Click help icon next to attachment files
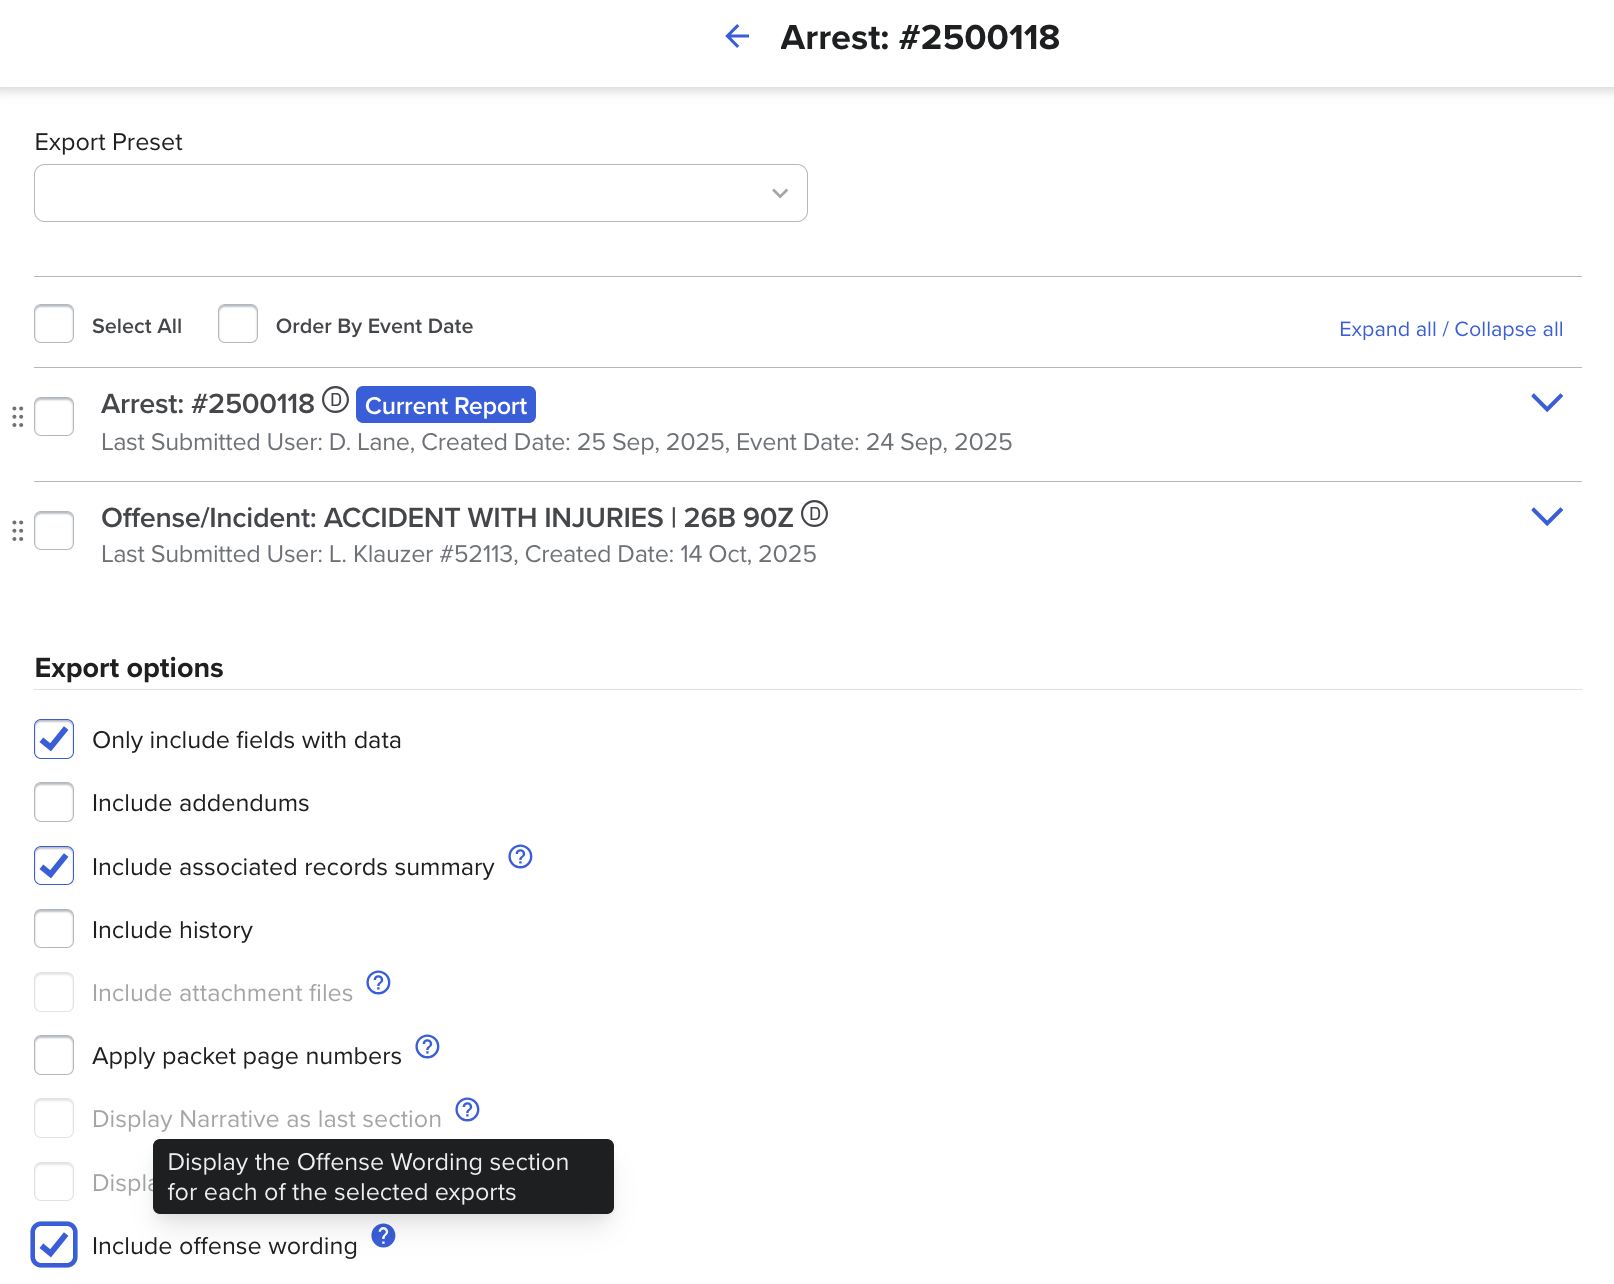The image size is (1614, 1284). click(x=378, y=983)
